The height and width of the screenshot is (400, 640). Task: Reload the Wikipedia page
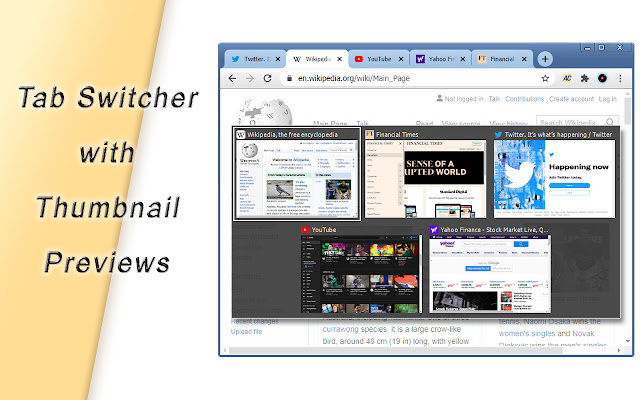(267, 78)
